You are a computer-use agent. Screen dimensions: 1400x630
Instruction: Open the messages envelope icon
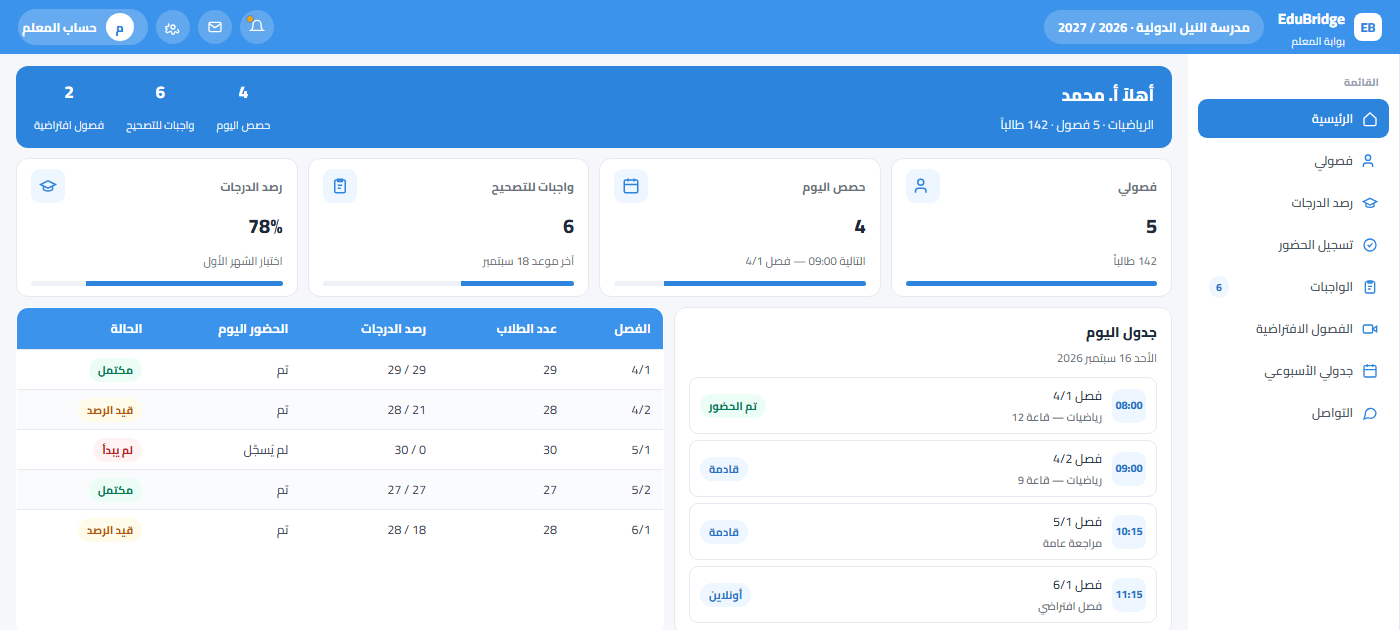215,27
